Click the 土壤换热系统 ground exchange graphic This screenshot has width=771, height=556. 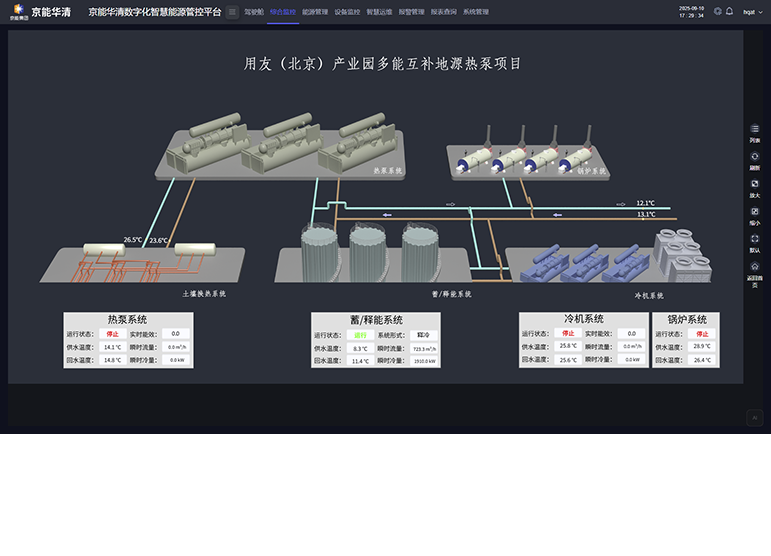tap(143, 263)
